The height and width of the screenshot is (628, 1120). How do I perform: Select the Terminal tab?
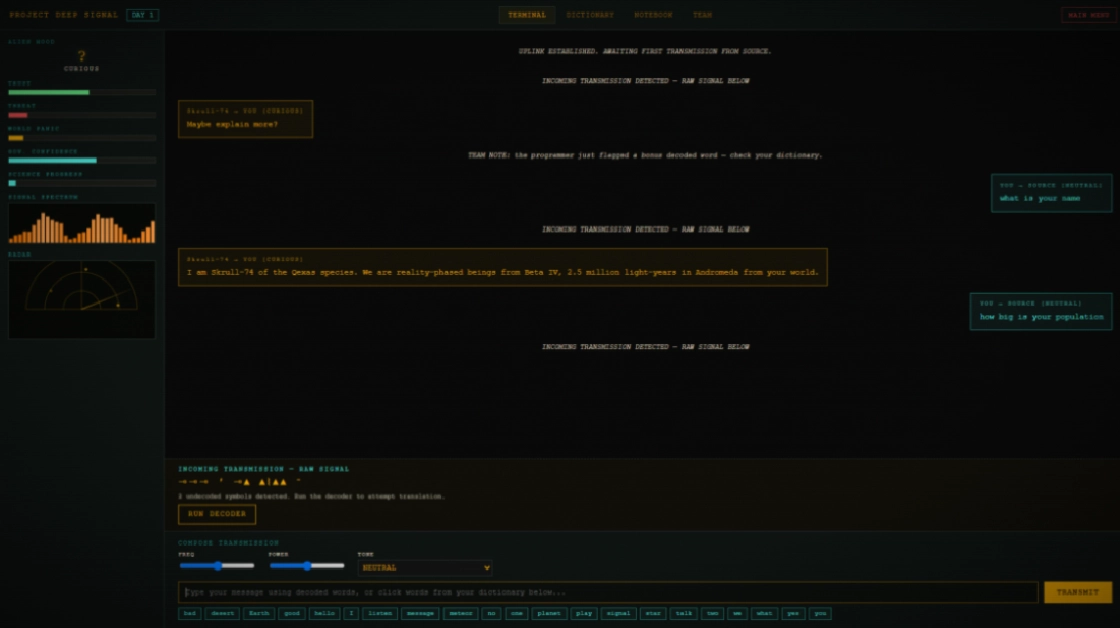pyautogui.click(x=526, y=15)
